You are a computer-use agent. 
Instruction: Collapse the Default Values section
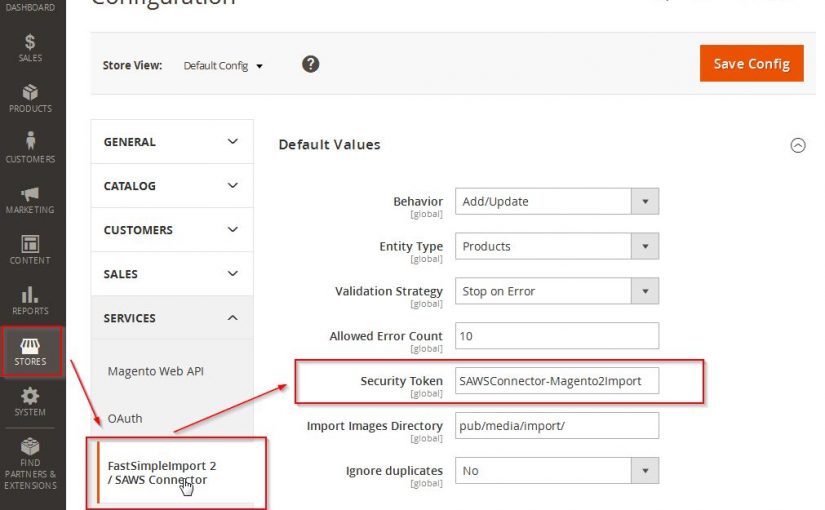click(x=797, y=145)
